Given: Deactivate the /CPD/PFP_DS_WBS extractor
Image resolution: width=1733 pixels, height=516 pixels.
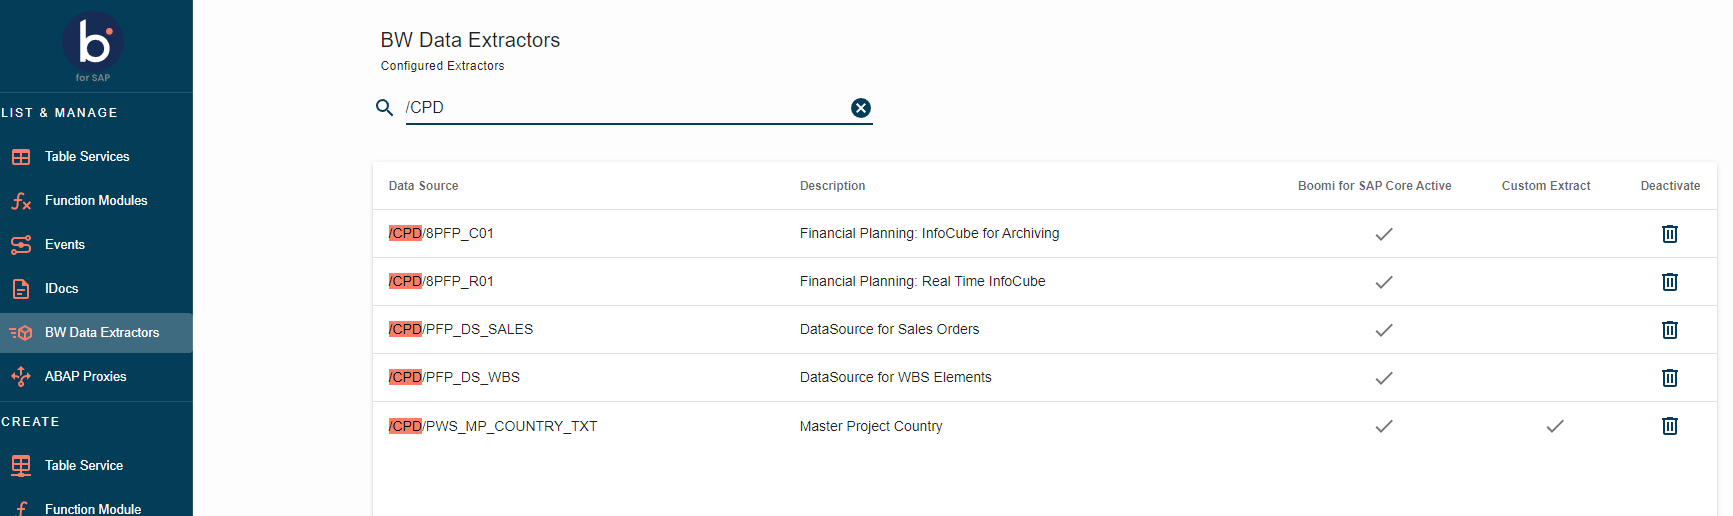Looking at the screenshot, I should click(x=1669, y=378).
